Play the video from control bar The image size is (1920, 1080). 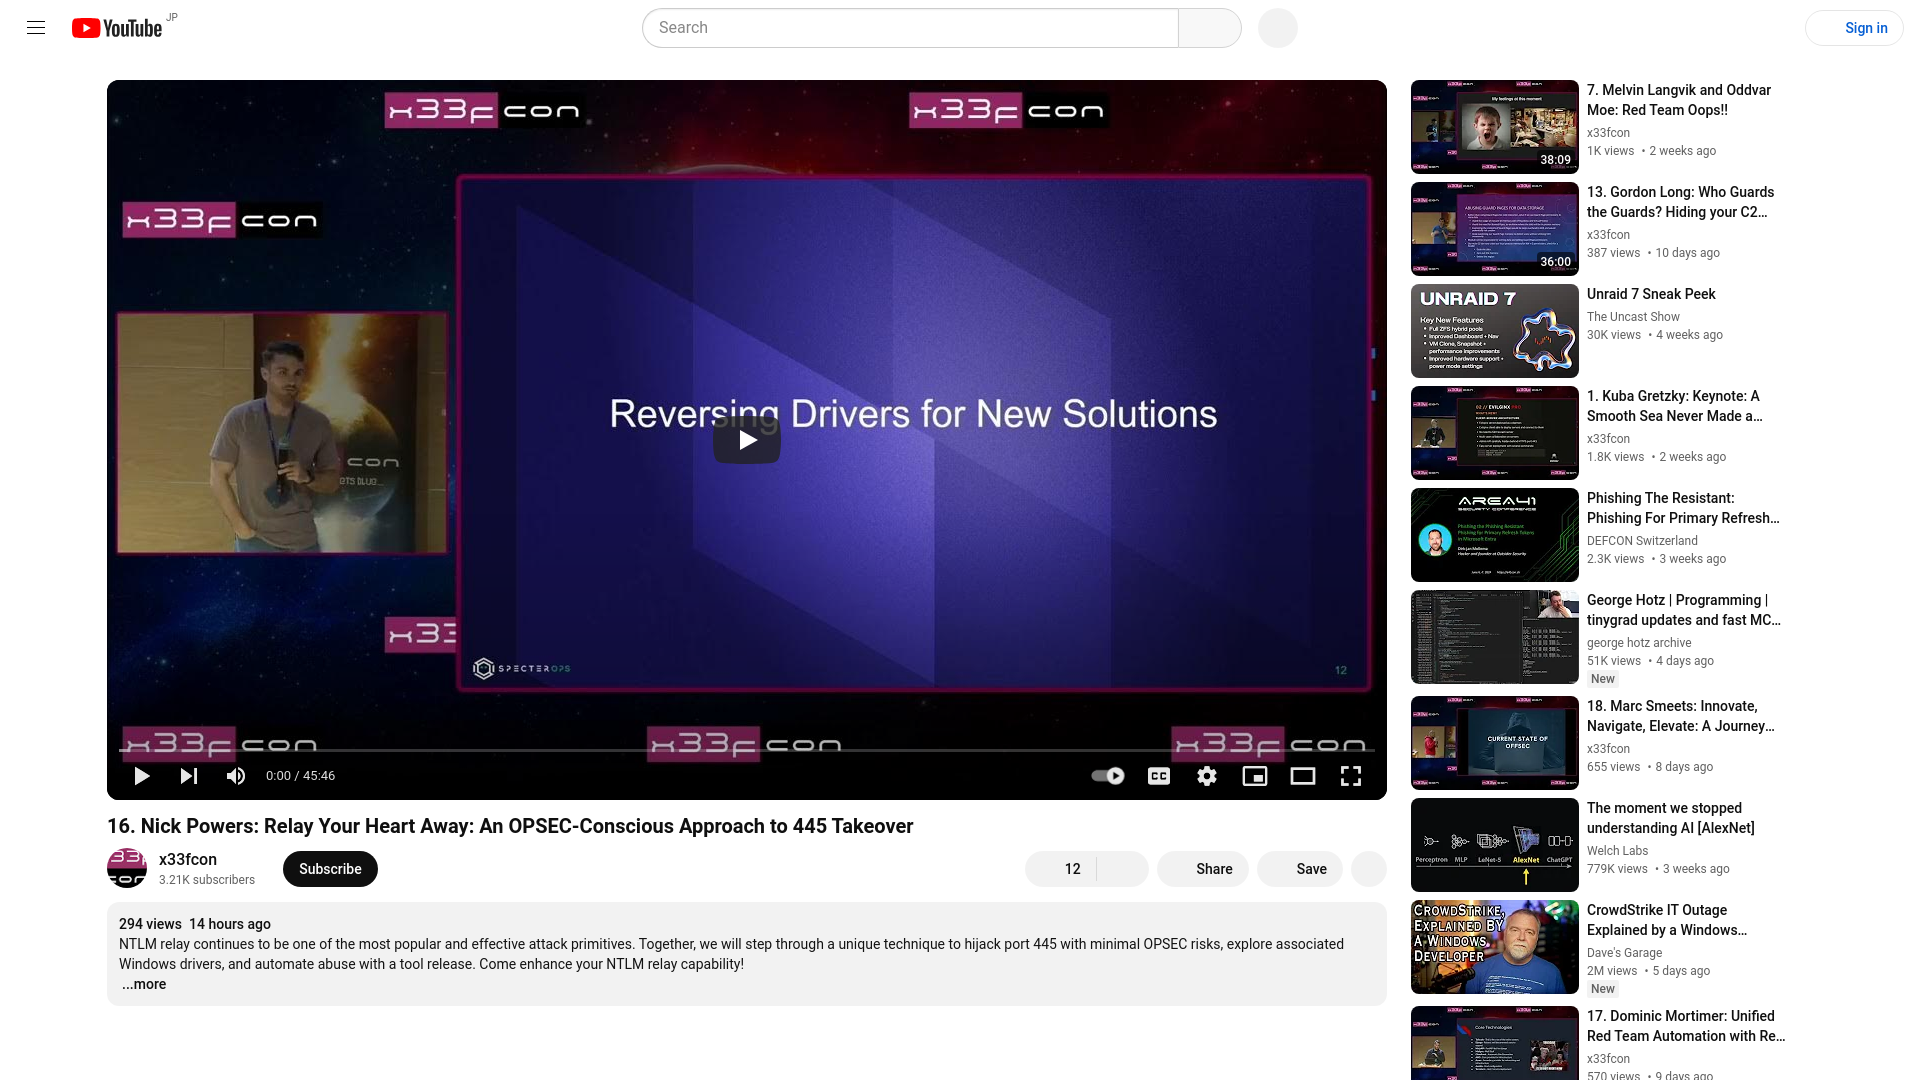(x=142, y=776)
